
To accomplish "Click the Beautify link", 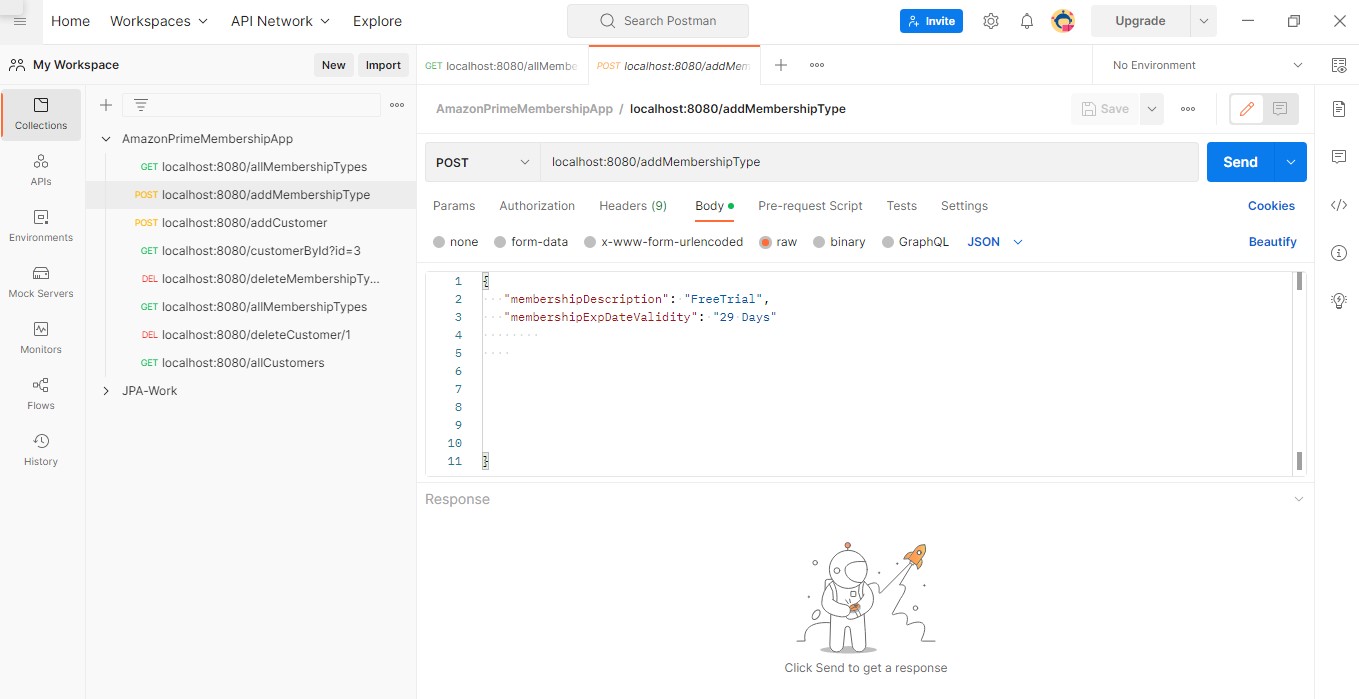I will click(1272, 241).
